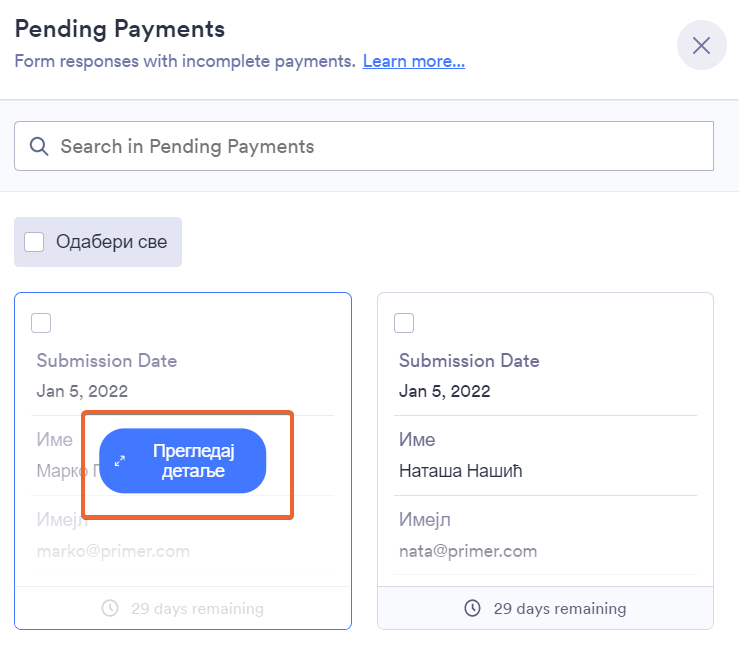Open the Learn more link

[x=413, y=61]
